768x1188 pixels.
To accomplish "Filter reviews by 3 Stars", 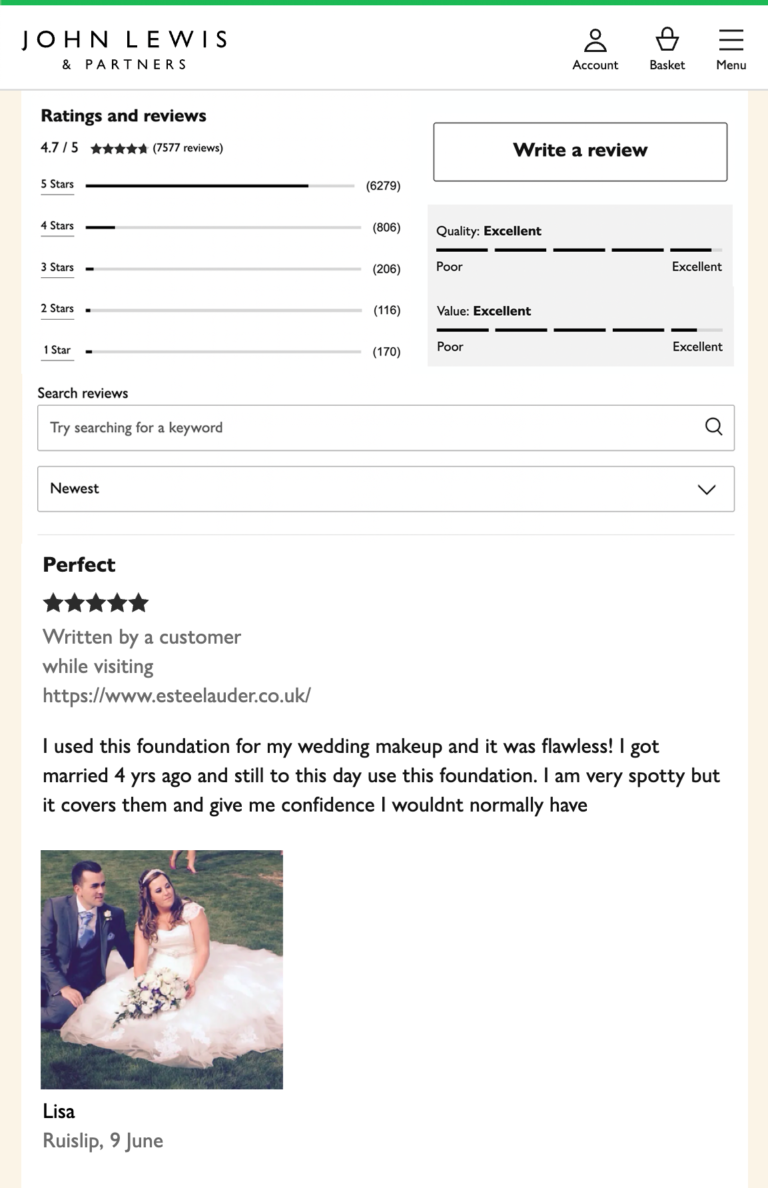I will (57, 268).
